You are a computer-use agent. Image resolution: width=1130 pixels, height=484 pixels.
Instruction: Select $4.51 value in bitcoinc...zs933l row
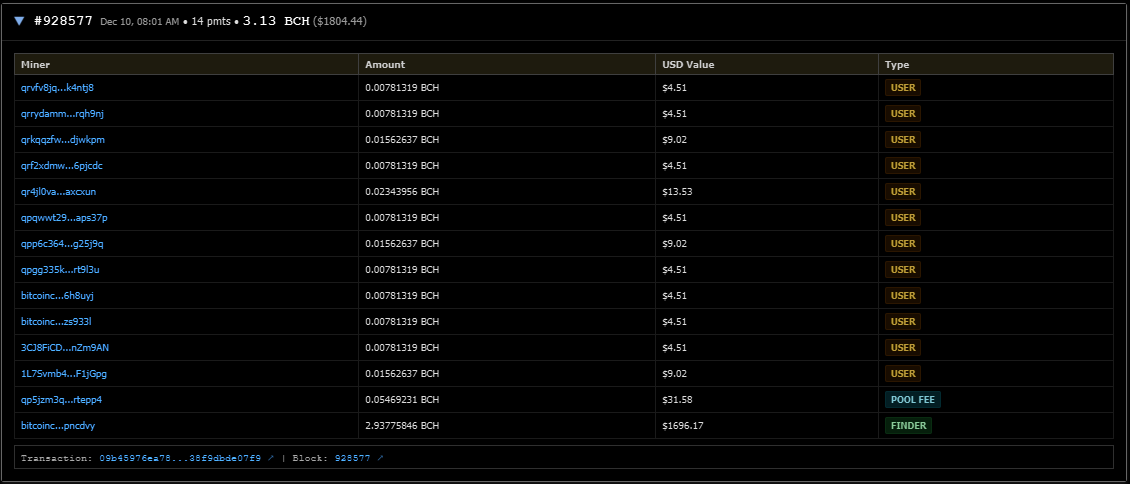[x=675, y=321]
